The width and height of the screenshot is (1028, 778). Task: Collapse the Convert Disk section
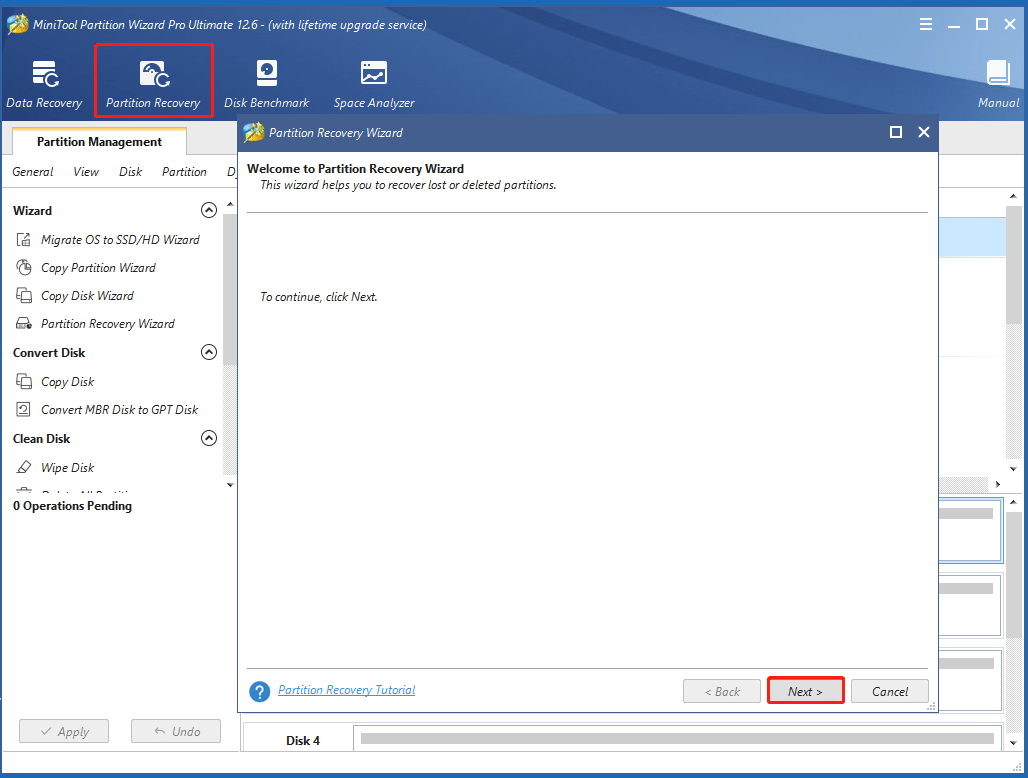pyautogui.click(x=209, y=352)
